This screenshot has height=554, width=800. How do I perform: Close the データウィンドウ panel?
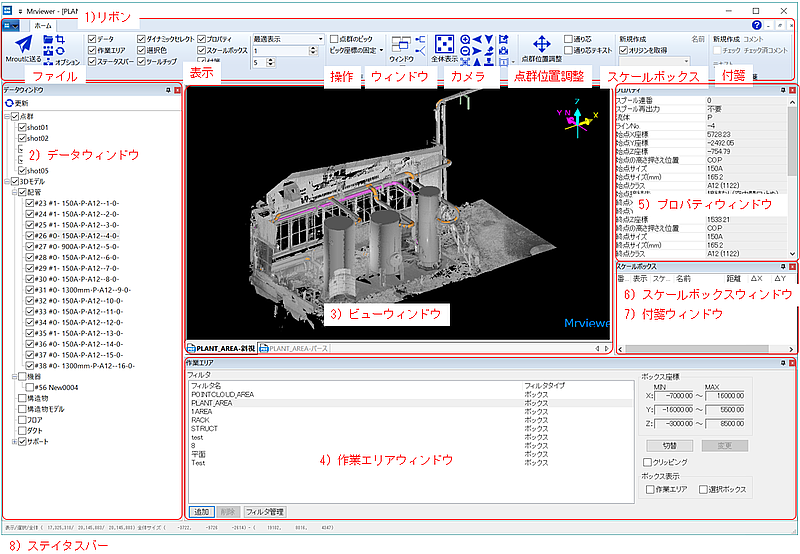(177, 90)
